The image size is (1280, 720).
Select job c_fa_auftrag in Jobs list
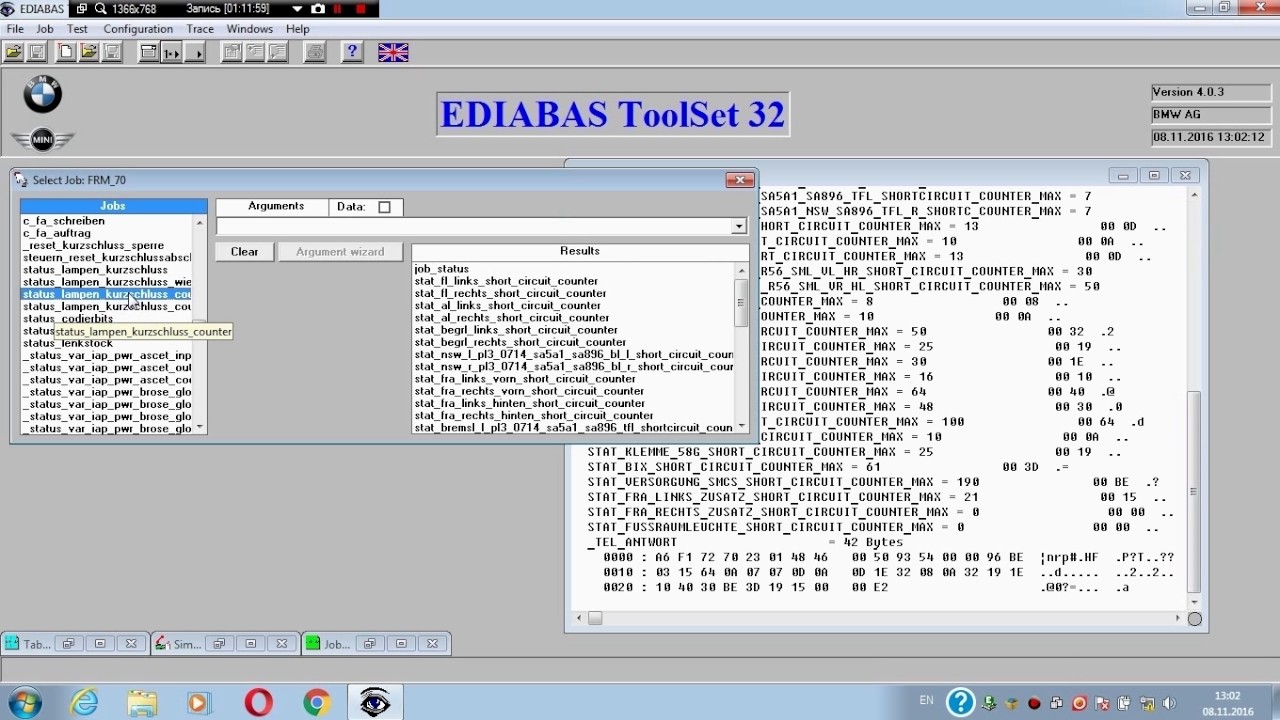[x=57, y=233]
